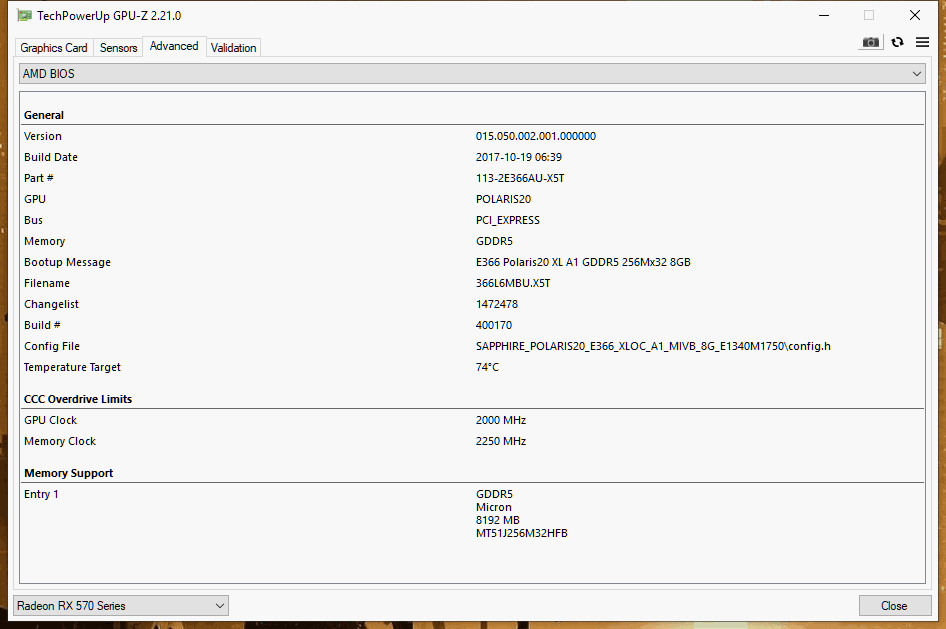Viewport: 946px width, 629px height.
Task: Select the Version value 015.050.002.001.000000
Action: click(x=536, y=136)
